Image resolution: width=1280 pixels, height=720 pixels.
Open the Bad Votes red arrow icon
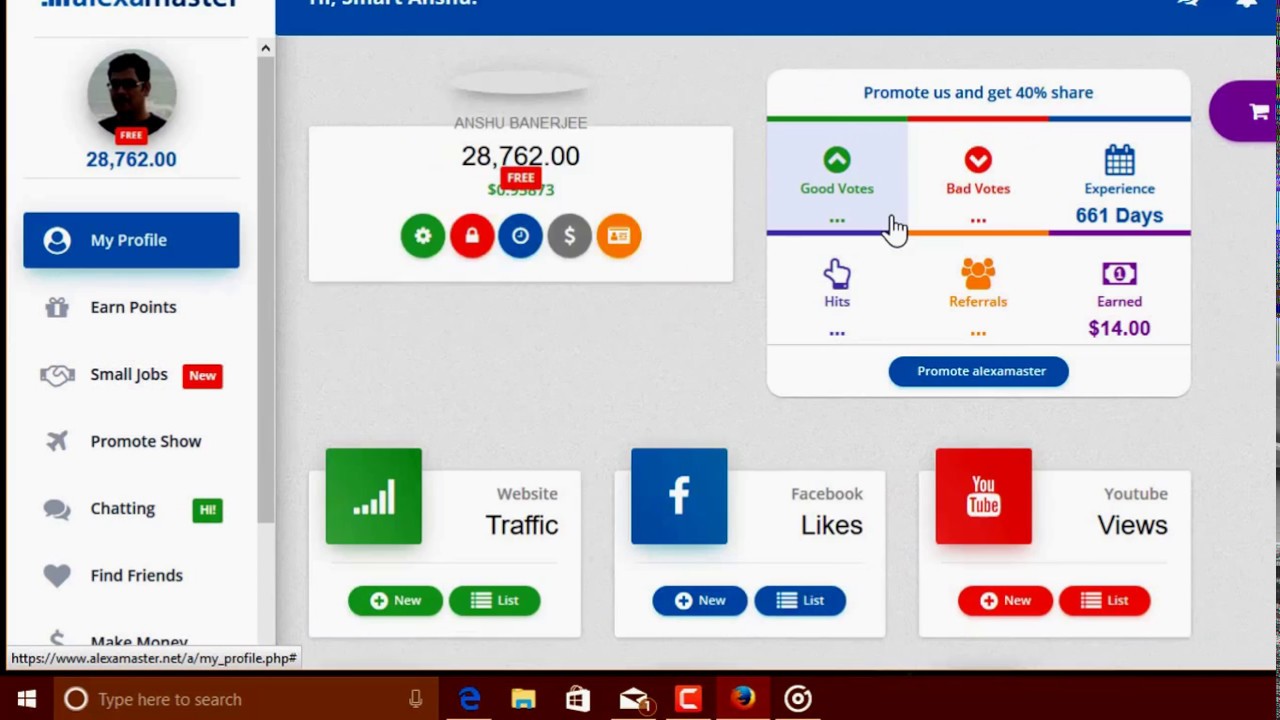tap(978, 160)
